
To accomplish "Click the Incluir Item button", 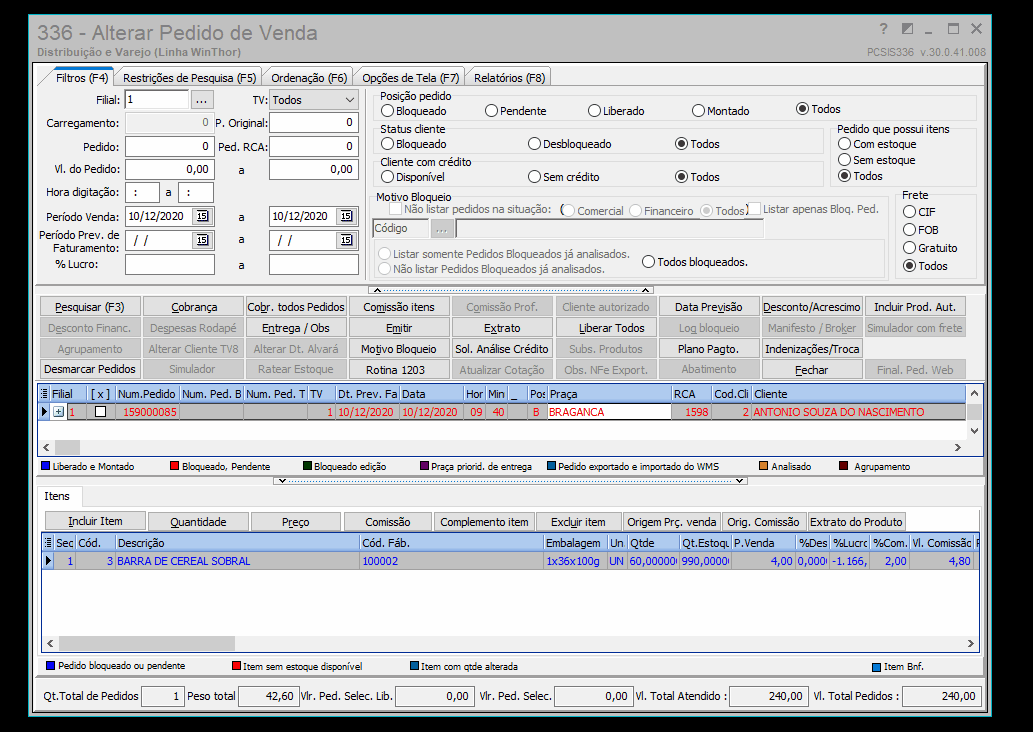I will 96,521.
